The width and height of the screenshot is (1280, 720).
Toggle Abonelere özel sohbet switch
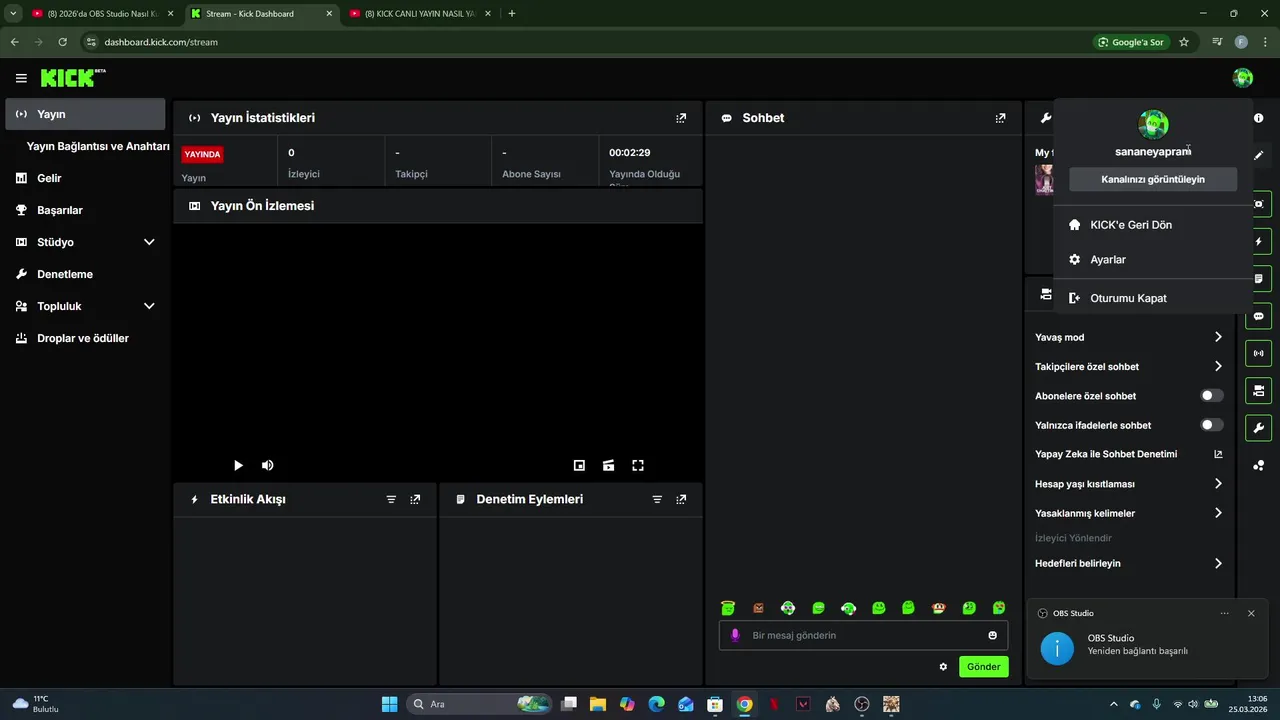tap(1212, 396)
